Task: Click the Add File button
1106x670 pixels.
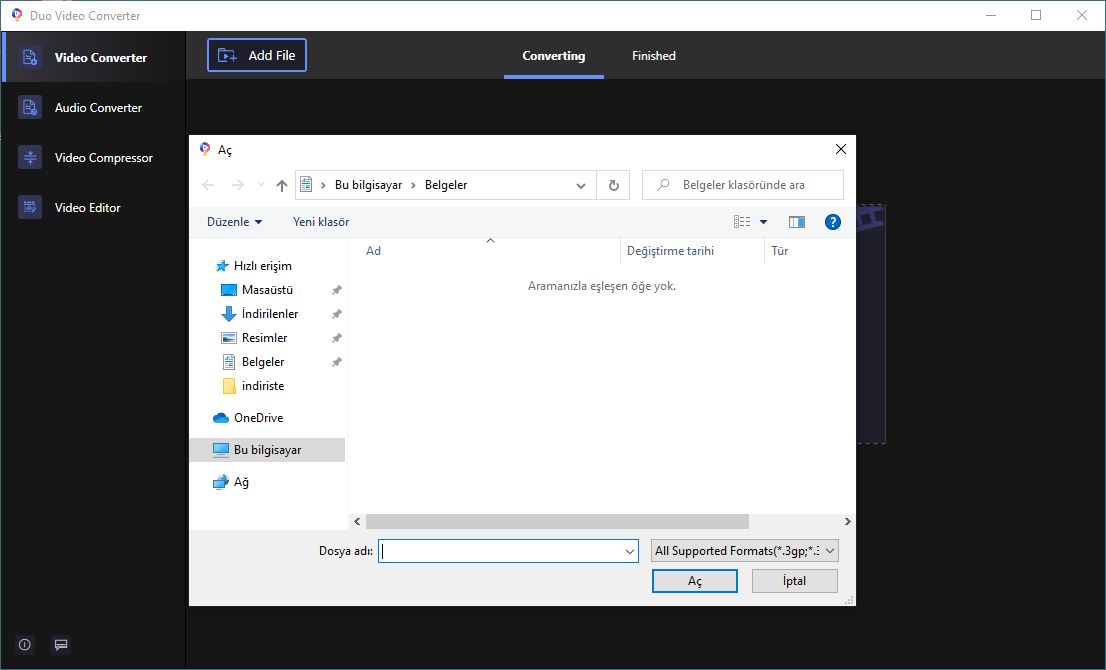Action: [257, 55]
